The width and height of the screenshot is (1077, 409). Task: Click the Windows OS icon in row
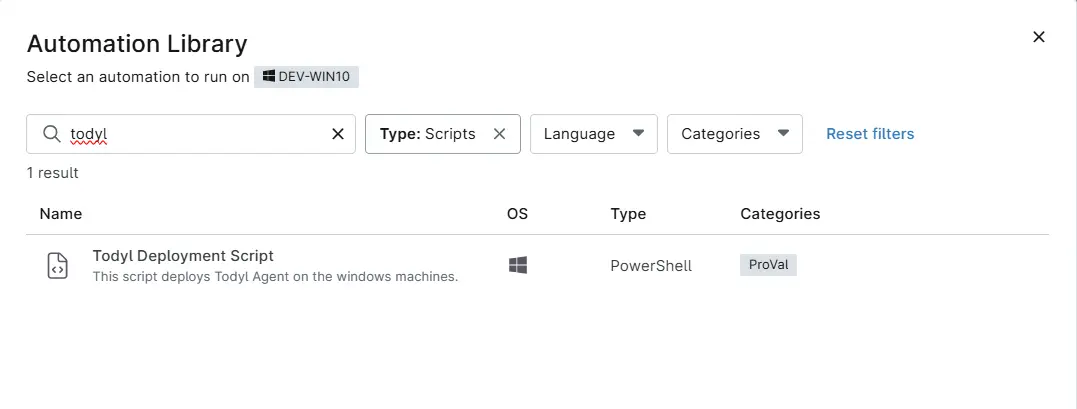coord(518,265)
